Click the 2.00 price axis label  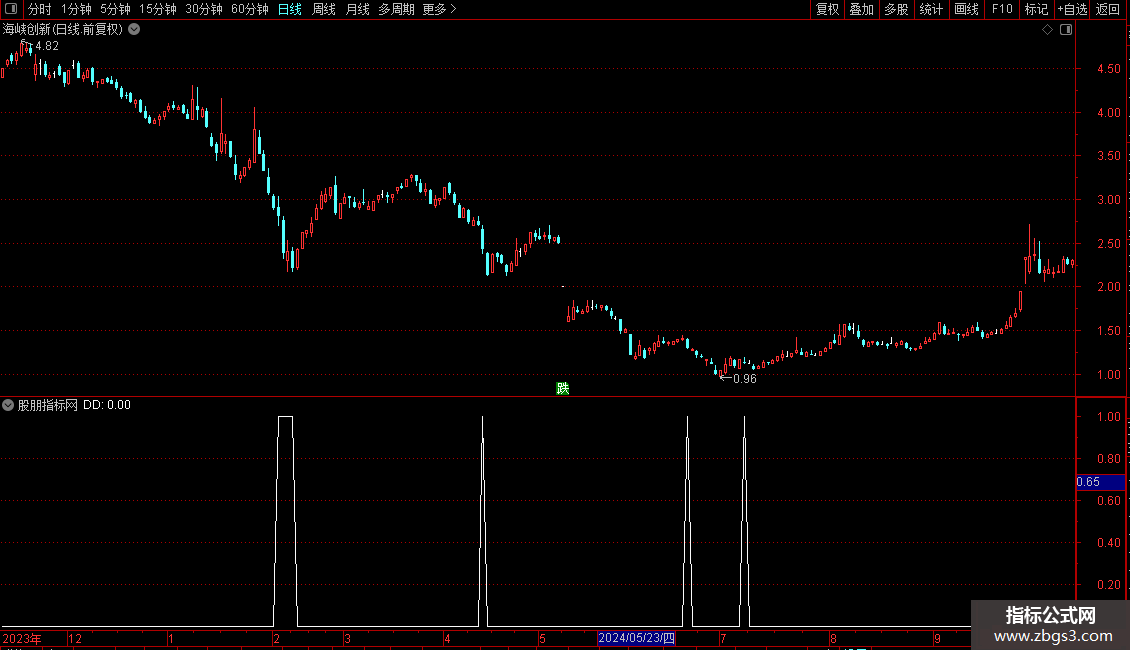tap(1109, 287)
